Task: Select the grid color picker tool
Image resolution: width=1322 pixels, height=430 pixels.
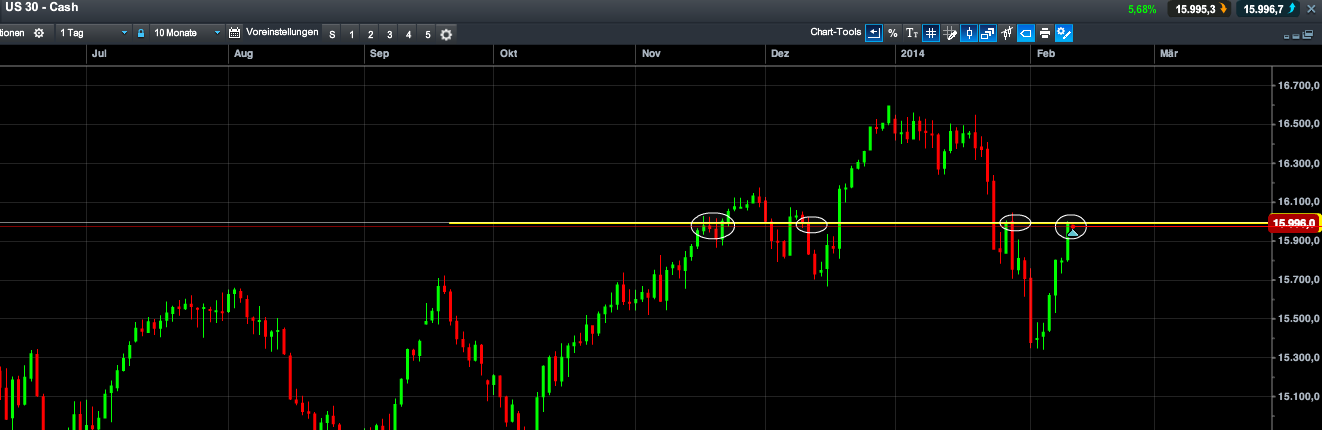Action: [950, 33]
